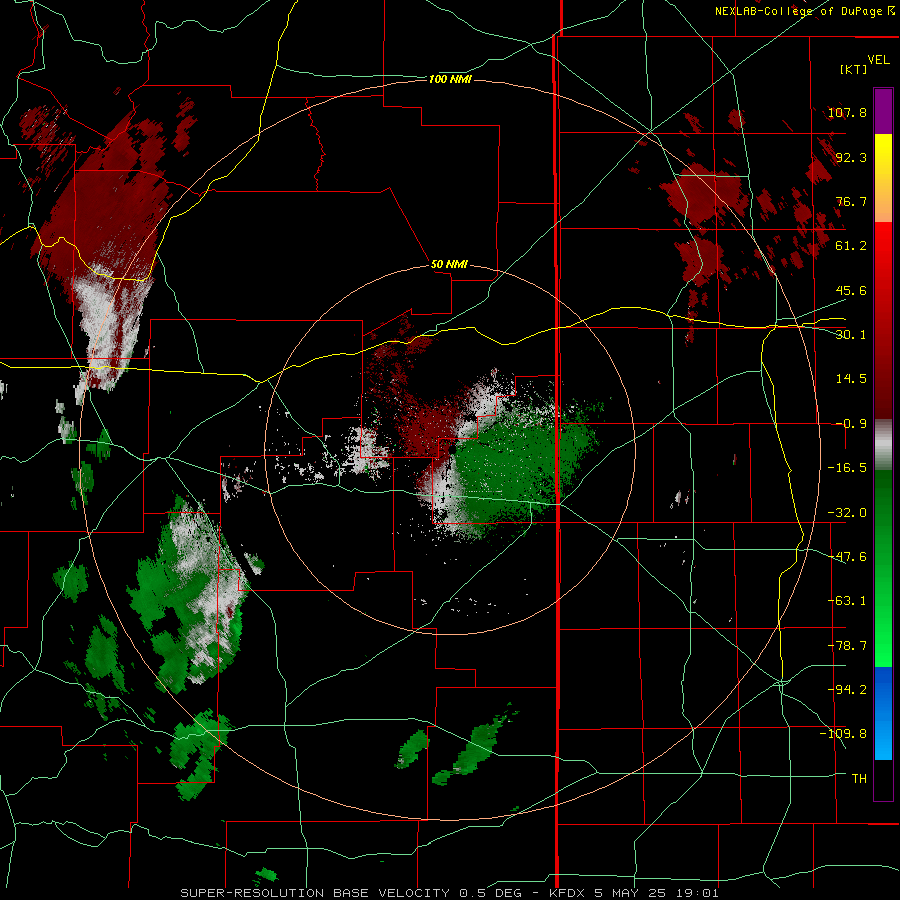Click the 45.6 velocity scale value
The height and width of the screenshot is (900, 900).
tap(851, 290)
